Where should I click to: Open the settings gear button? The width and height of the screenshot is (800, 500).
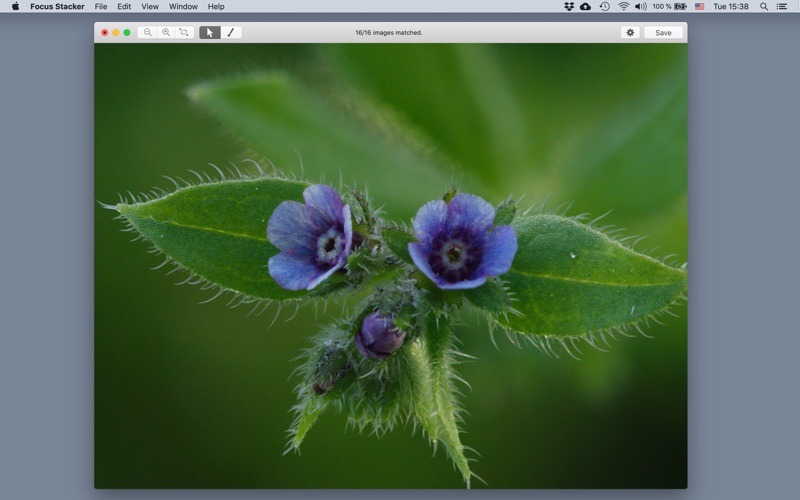pos(630,33)
